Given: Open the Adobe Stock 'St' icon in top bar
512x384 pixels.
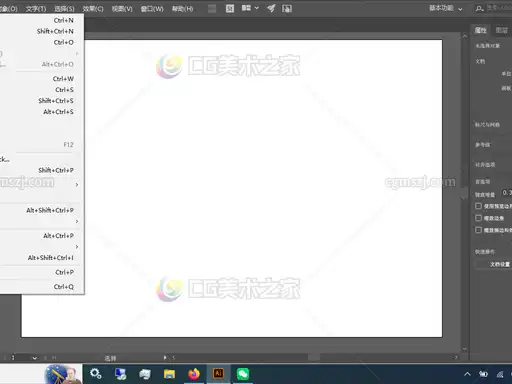Looking at the screenshot, I should click(230, 8).
